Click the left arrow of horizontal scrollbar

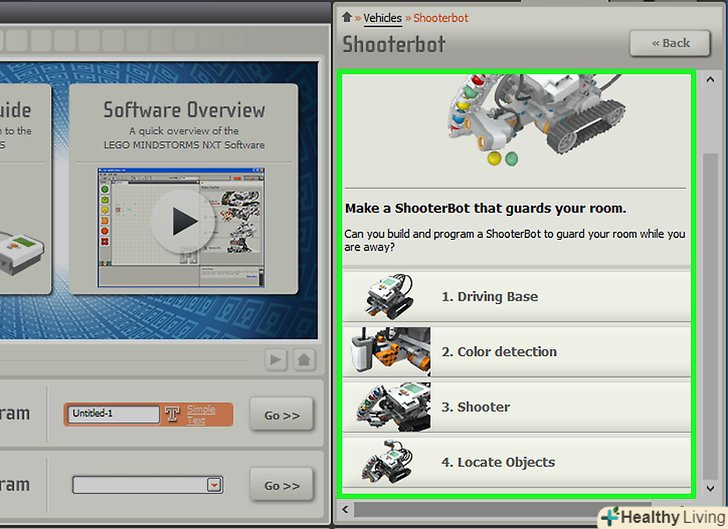347,509
